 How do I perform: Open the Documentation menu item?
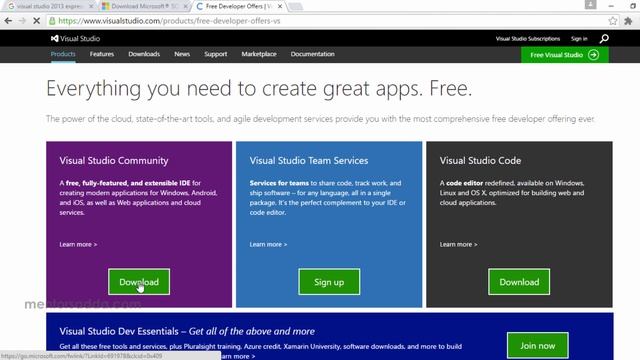click(312, 54)
